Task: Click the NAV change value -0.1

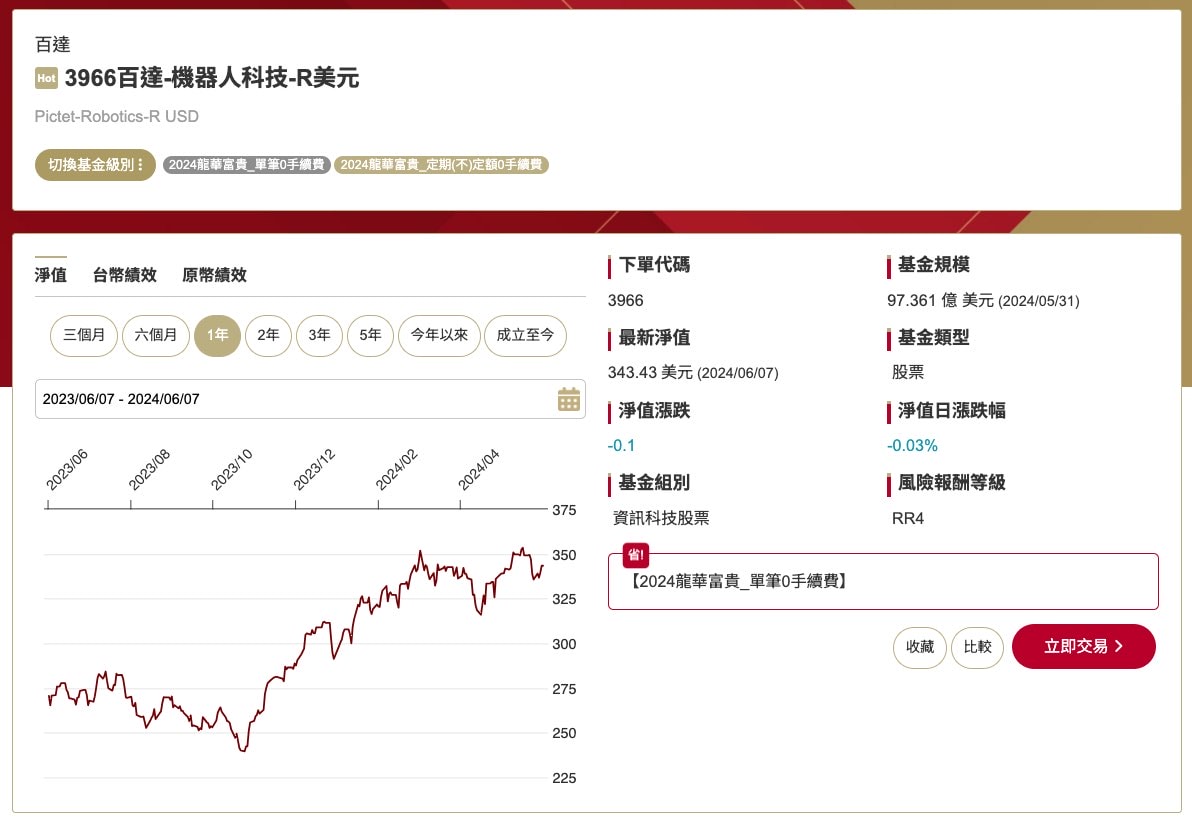Action: click(621, 445)
